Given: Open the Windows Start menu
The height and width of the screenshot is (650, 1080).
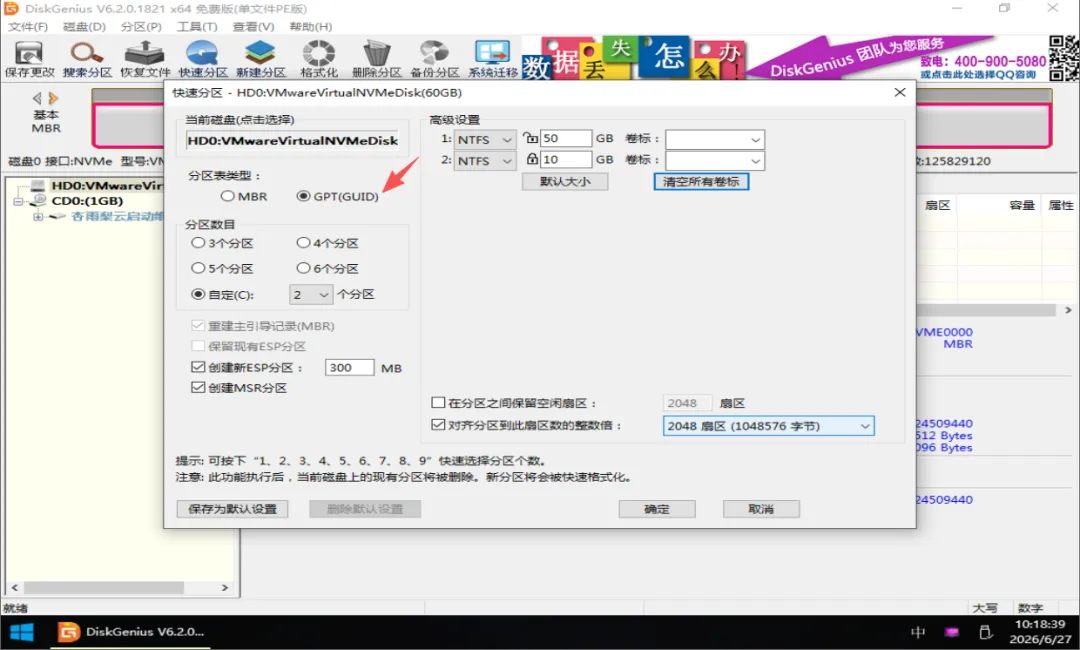Looking at the screenshot, I should [x=21, y=632].
